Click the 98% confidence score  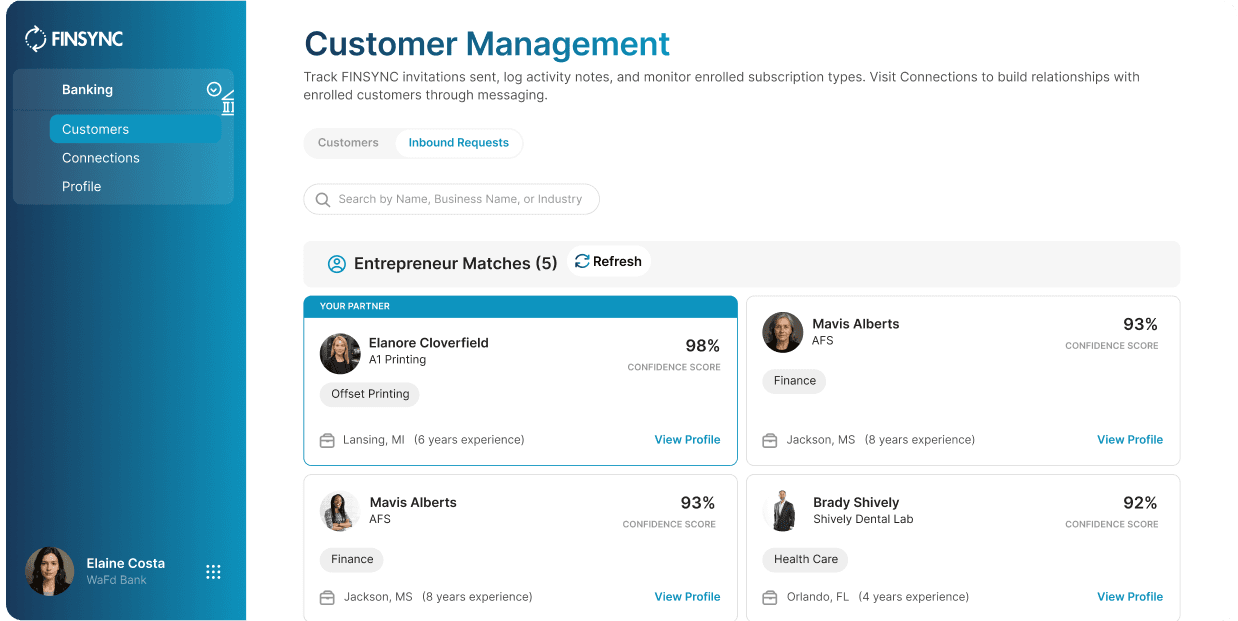[702, 346]
